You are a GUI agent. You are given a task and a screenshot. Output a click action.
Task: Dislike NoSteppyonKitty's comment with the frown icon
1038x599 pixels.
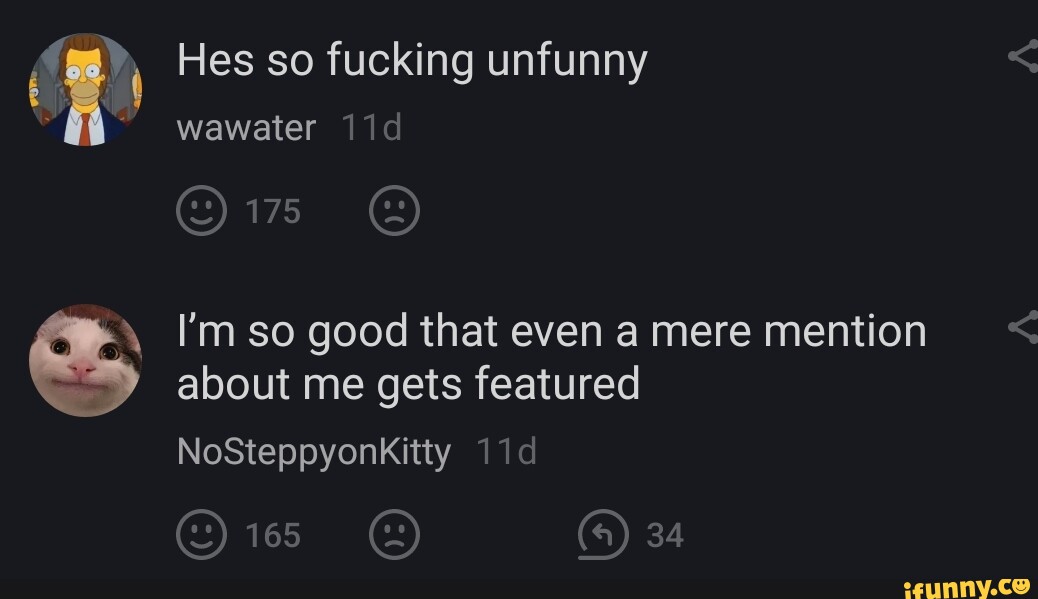[394, 535]
